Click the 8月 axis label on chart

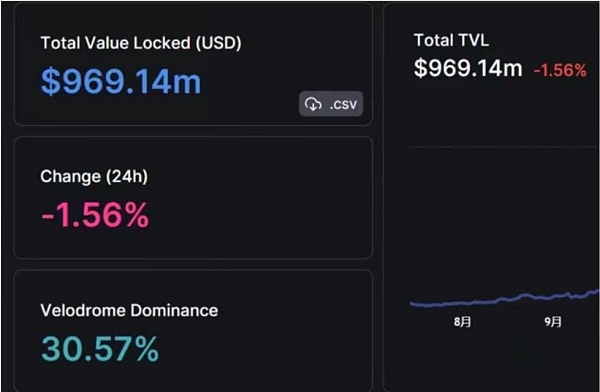click(462, 322)
